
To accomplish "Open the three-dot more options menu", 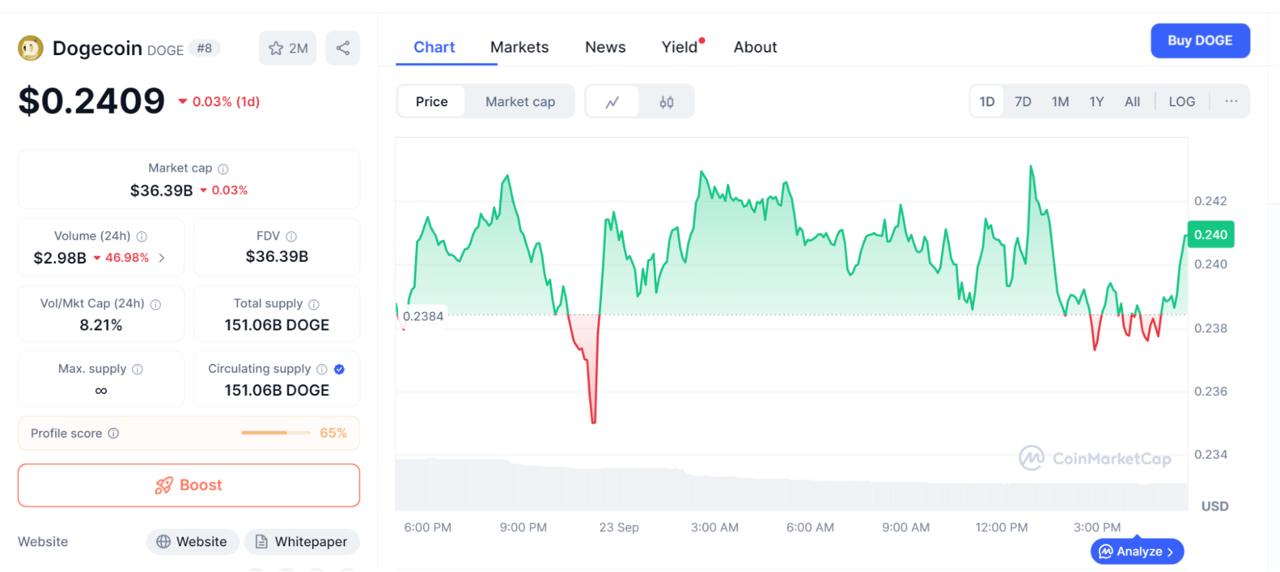I will (1231, 101).
